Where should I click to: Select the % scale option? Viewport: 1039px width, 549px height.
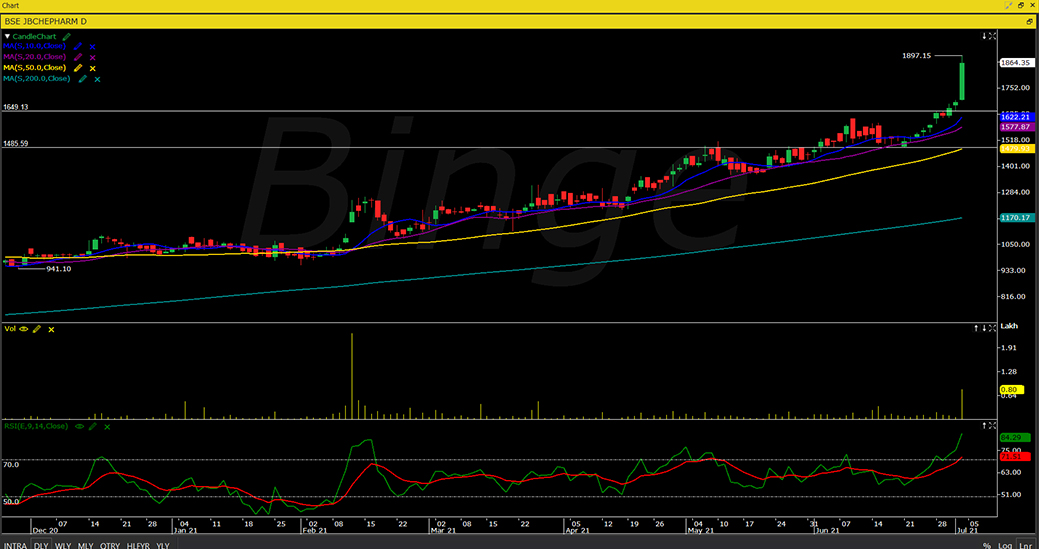[987, 546]
